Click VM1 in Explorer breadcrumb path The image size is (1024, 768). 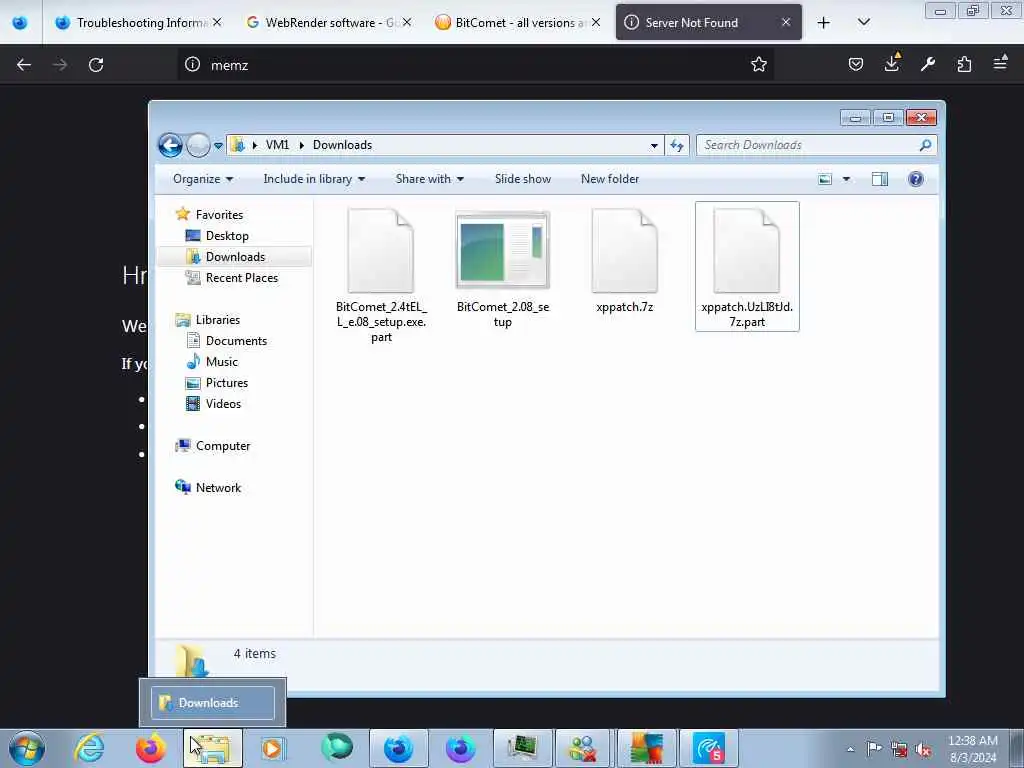coord(277,145)
